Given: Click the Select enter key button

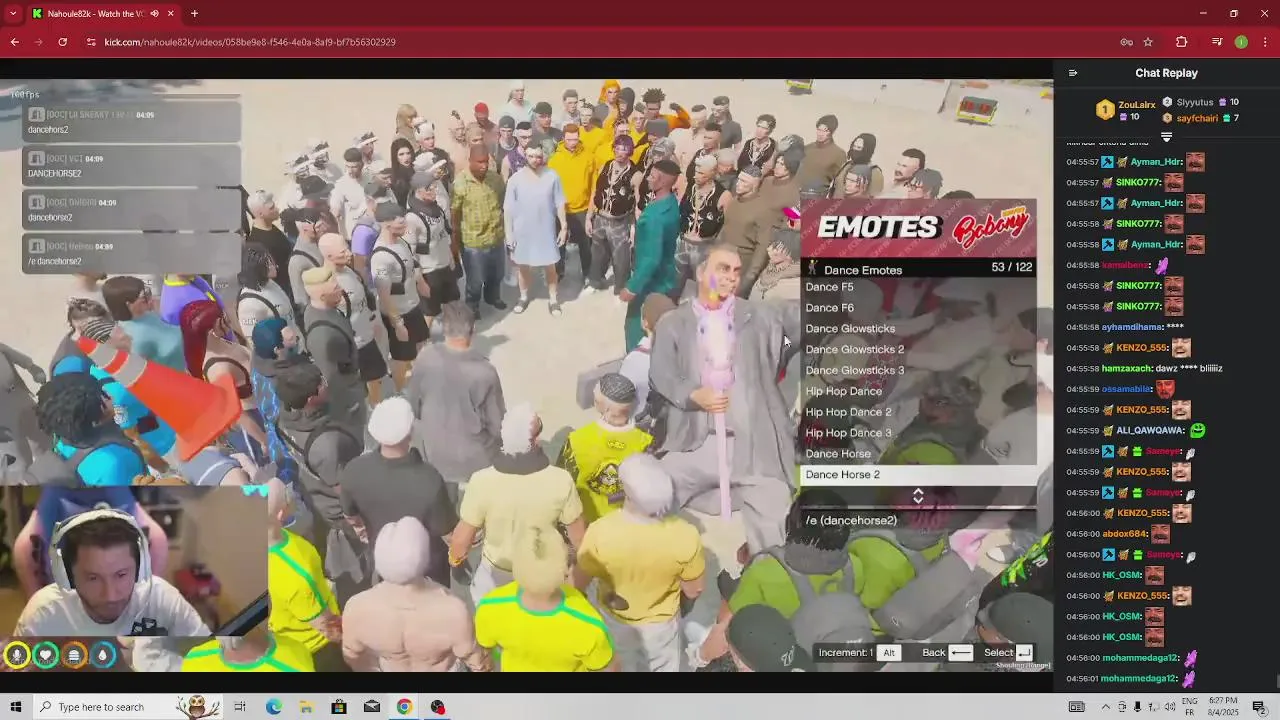Looking at the screenshot, I should (1023, 653).
